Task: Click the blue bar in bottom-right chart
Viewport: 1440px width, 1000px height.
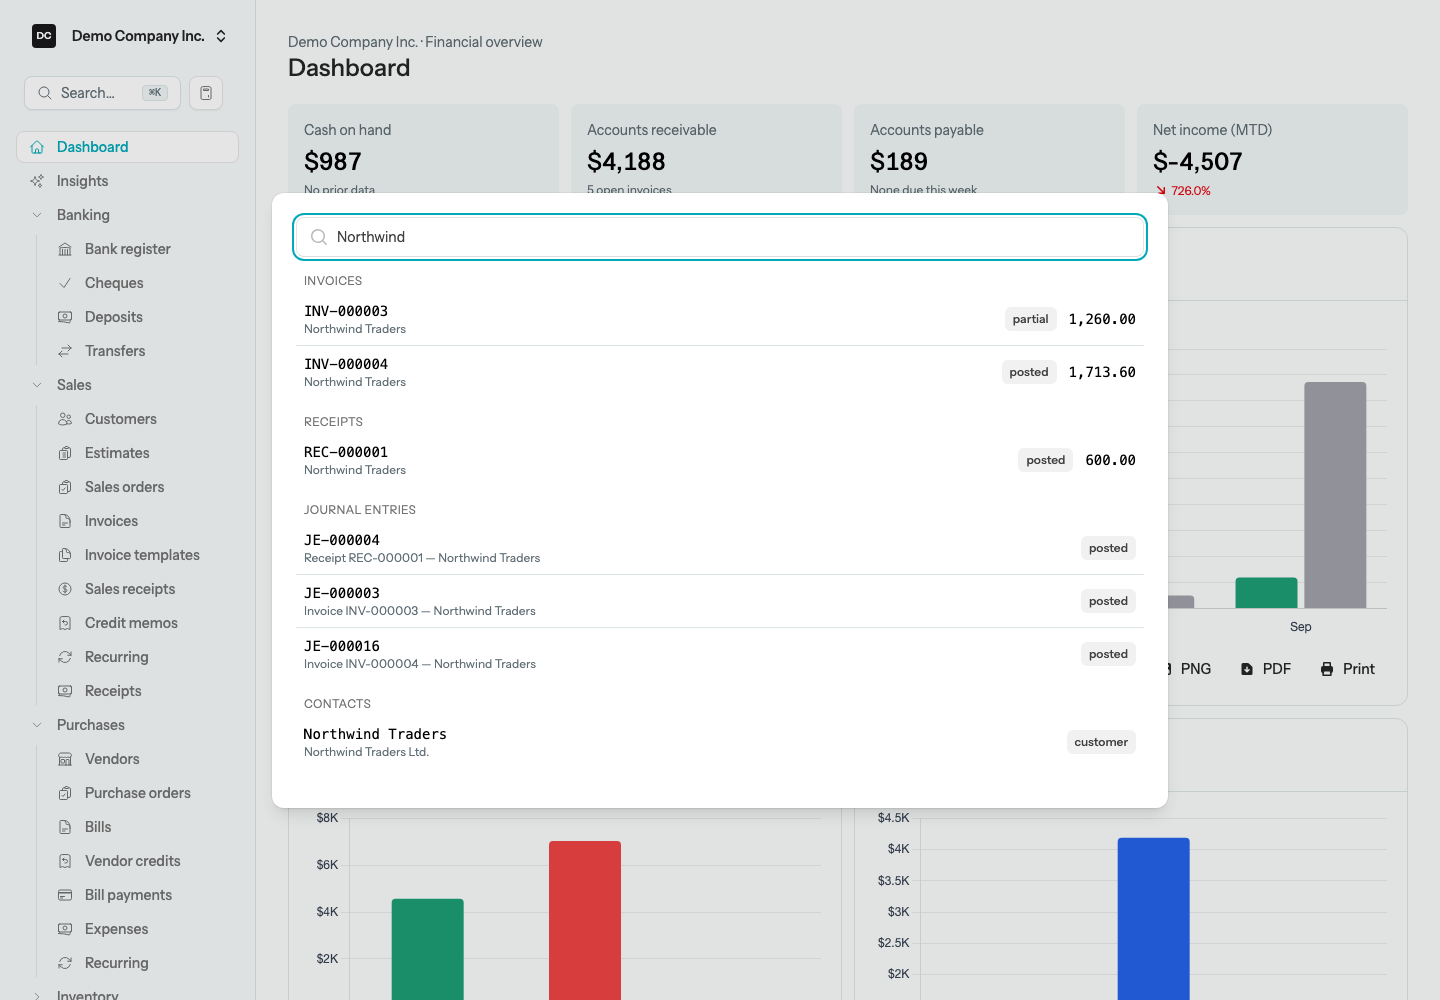Action: [1153, 918]
